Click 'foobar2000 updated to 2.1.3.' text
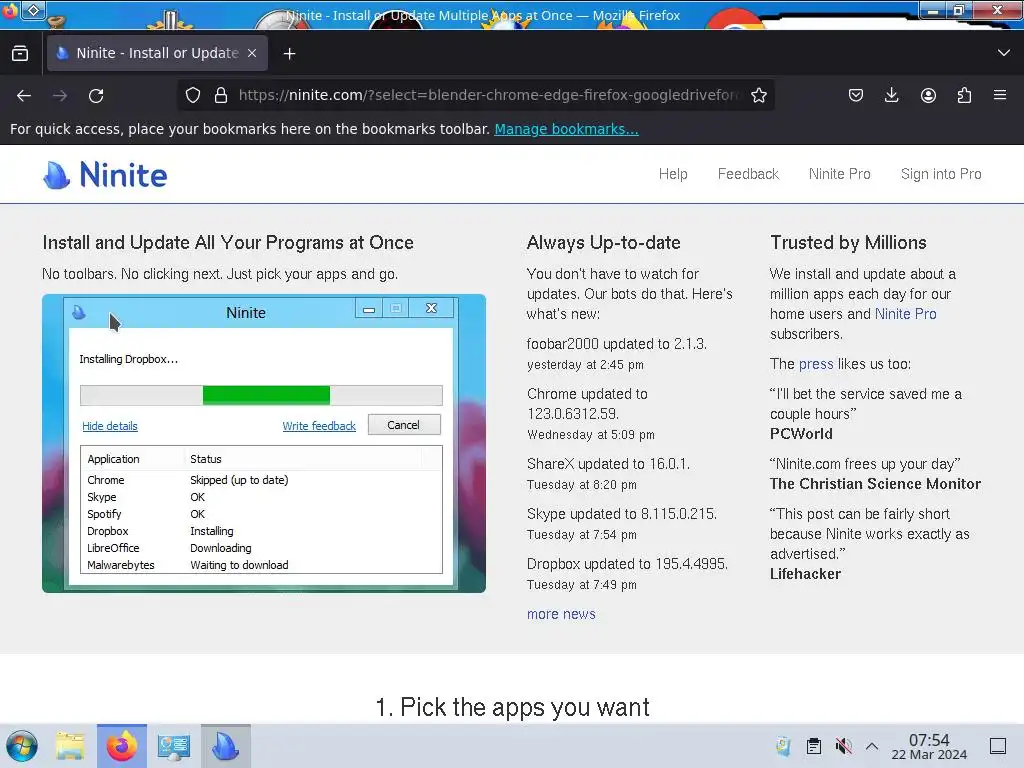Image resolution: width=1024 pixels, height=768 pixels. tap(616, 344)
